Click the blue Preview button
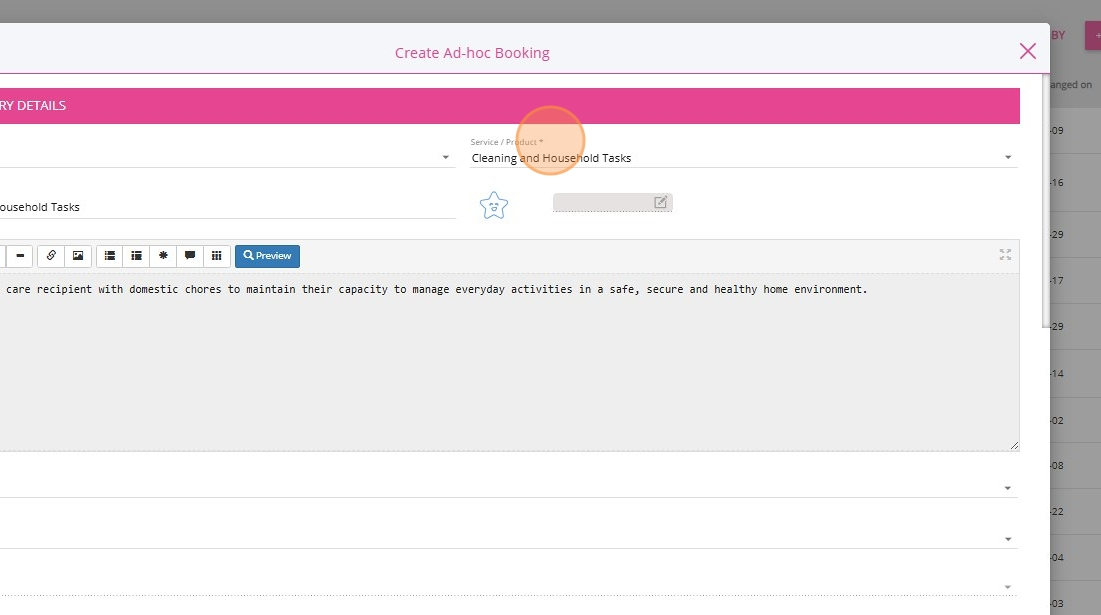Viewport: 1101px width, 615px height. click(x=267, y=256)
